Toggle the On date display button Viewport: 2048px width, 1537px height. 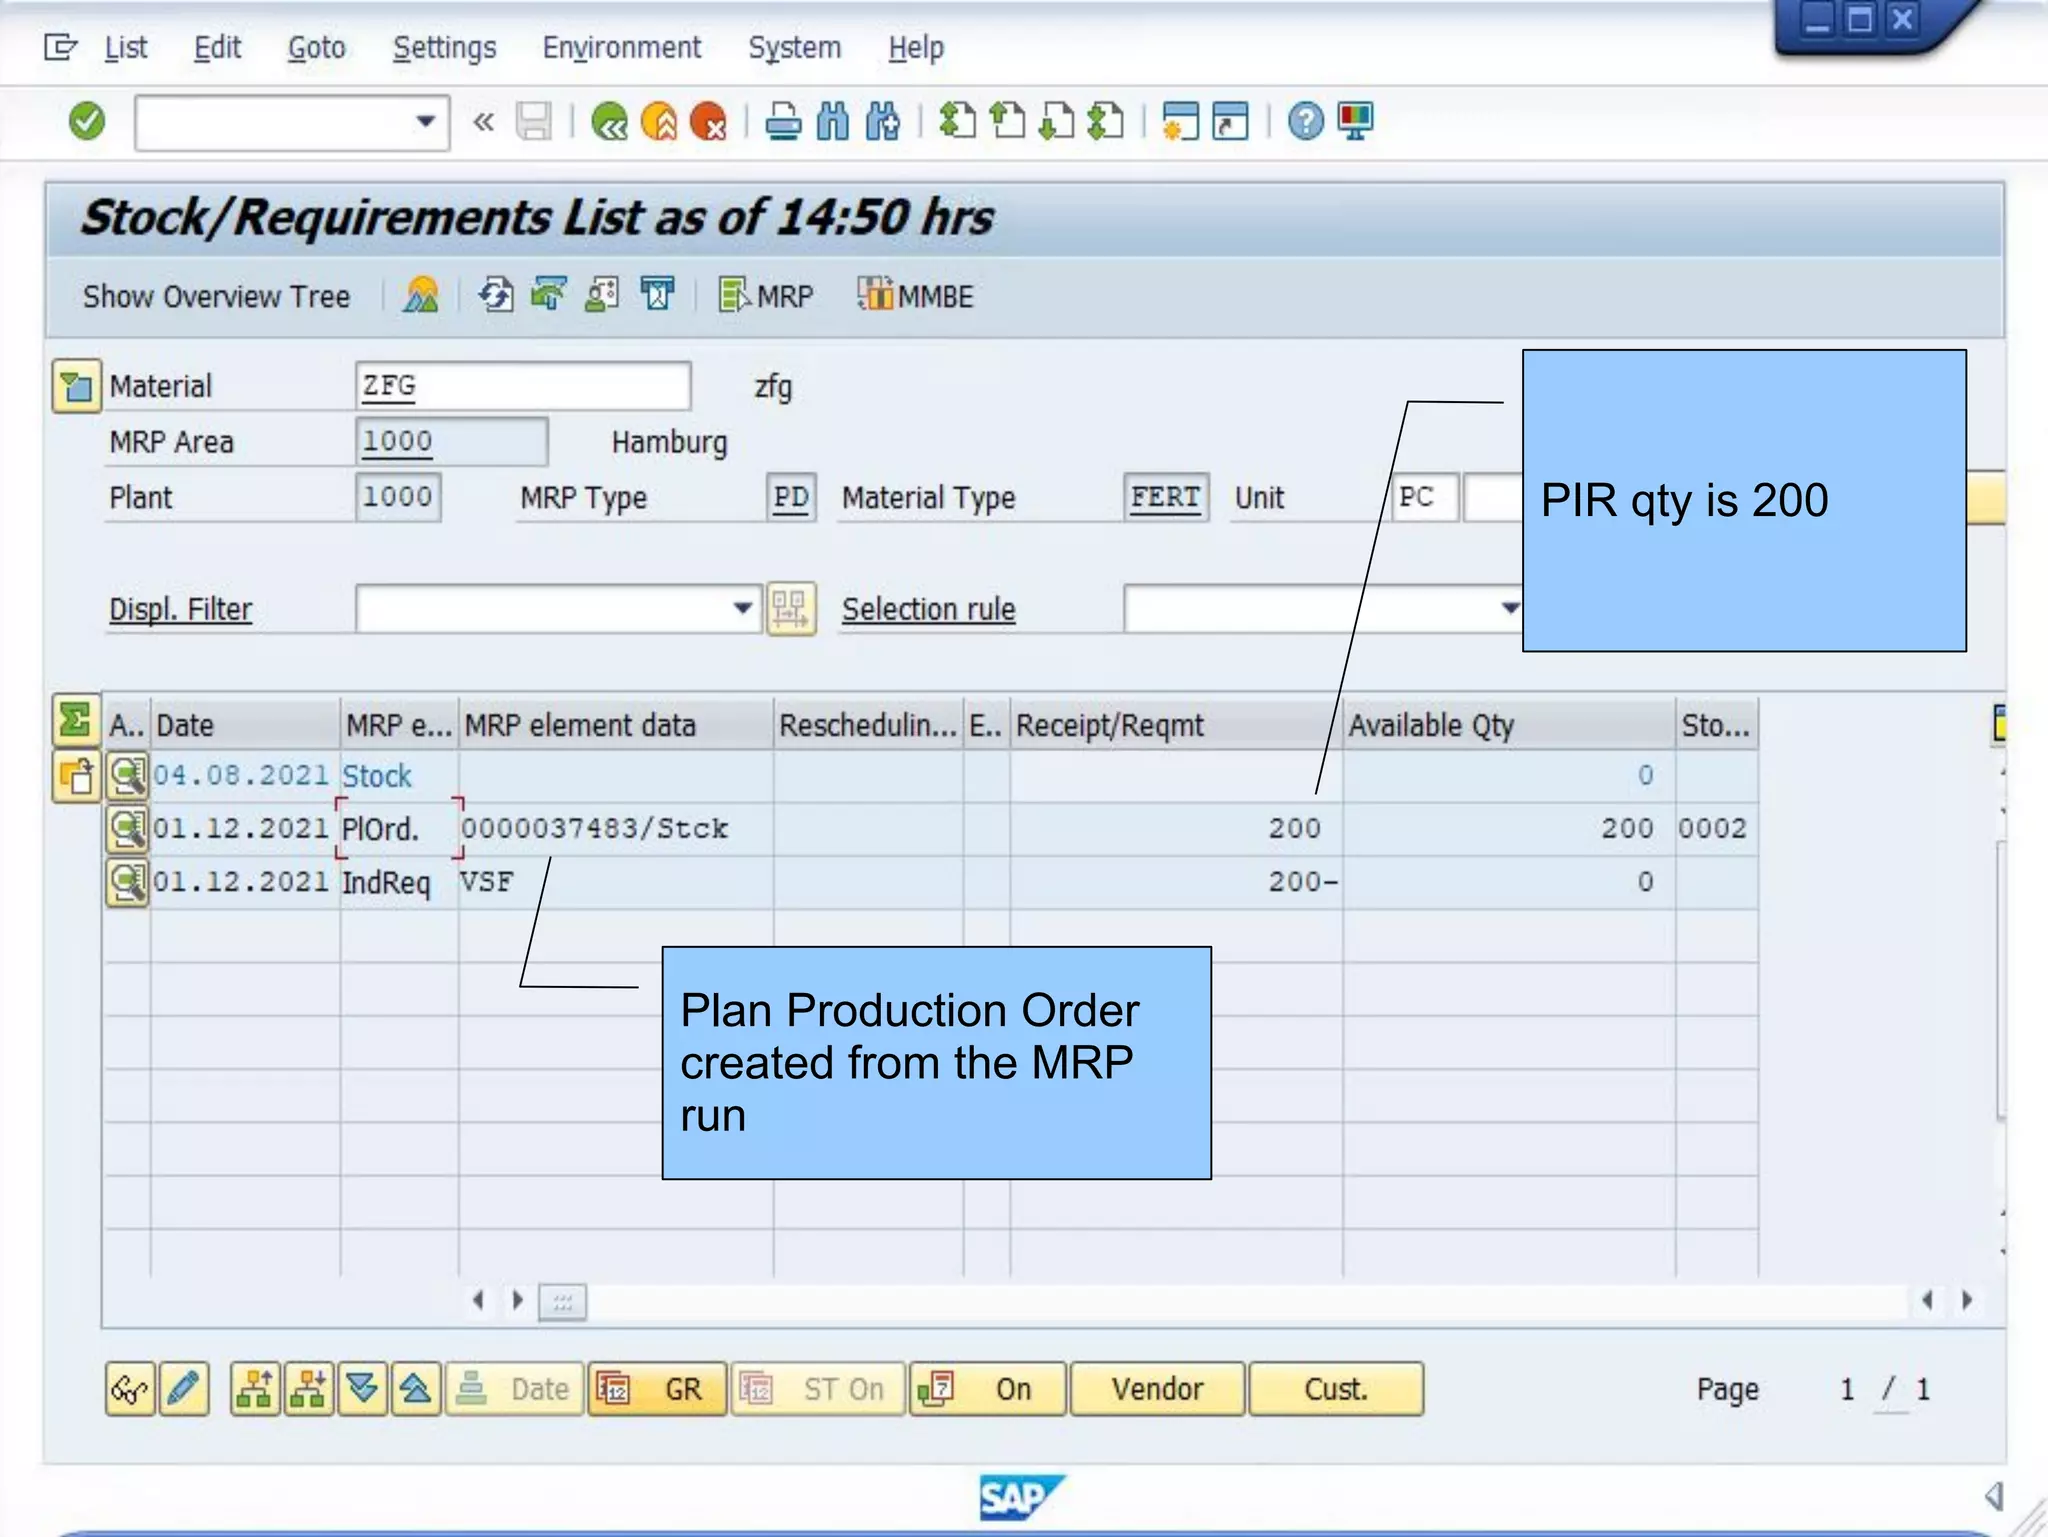(x=987, y=1389)
